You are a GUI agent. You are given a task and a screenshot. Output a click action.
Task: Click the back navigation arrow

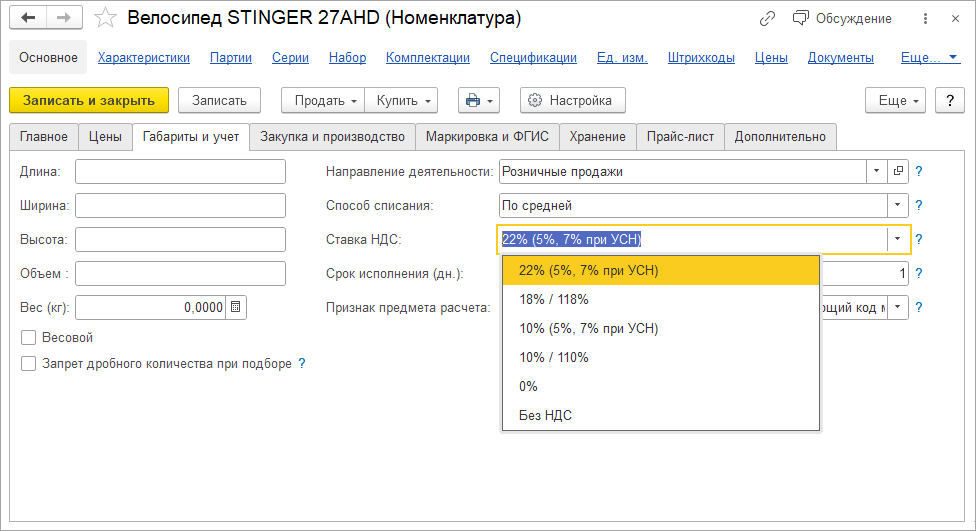[x=29, y=18]
